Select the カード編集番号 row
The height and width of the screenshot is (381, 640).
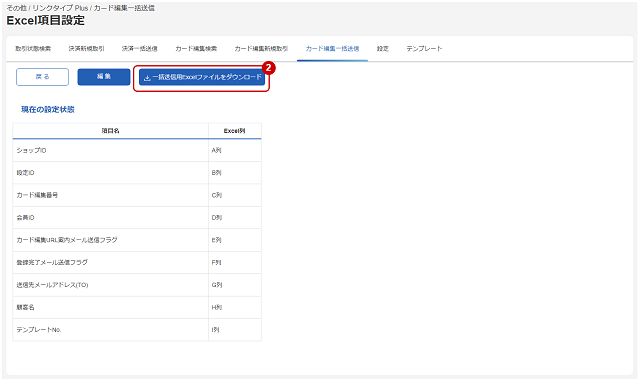click(137, 195)
